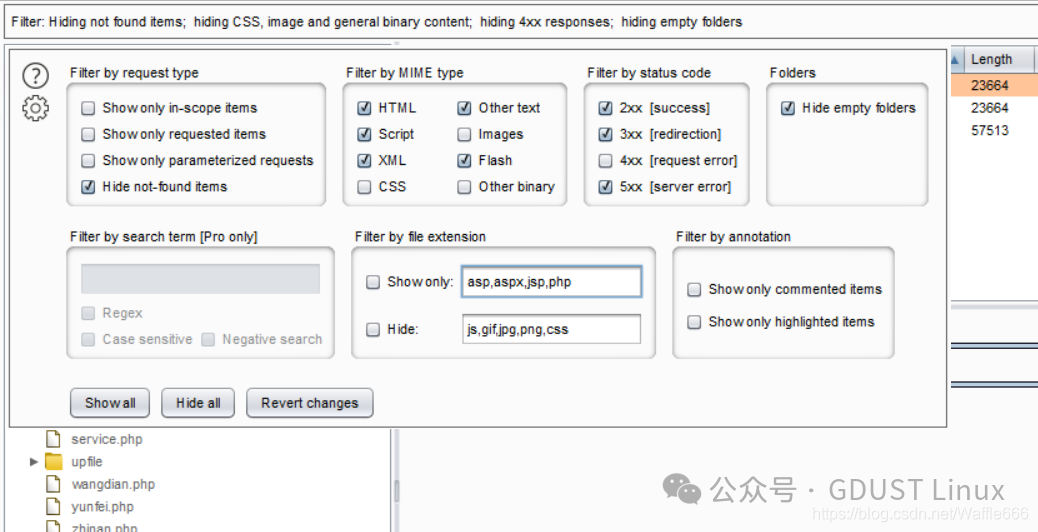1038x532 pixels.
Task: Open the filter settings gear icon
Action: pos(35,108)
